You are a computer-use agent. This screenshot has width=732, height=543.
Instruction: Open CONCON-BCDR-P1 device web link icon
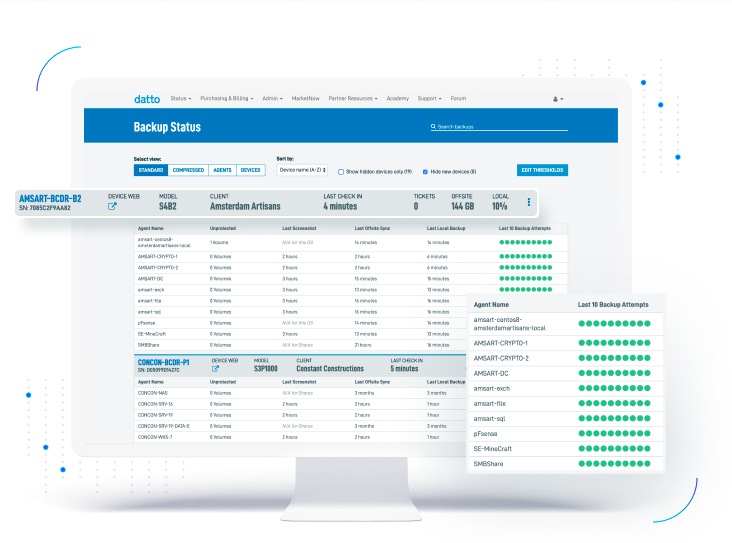point(215,369)
